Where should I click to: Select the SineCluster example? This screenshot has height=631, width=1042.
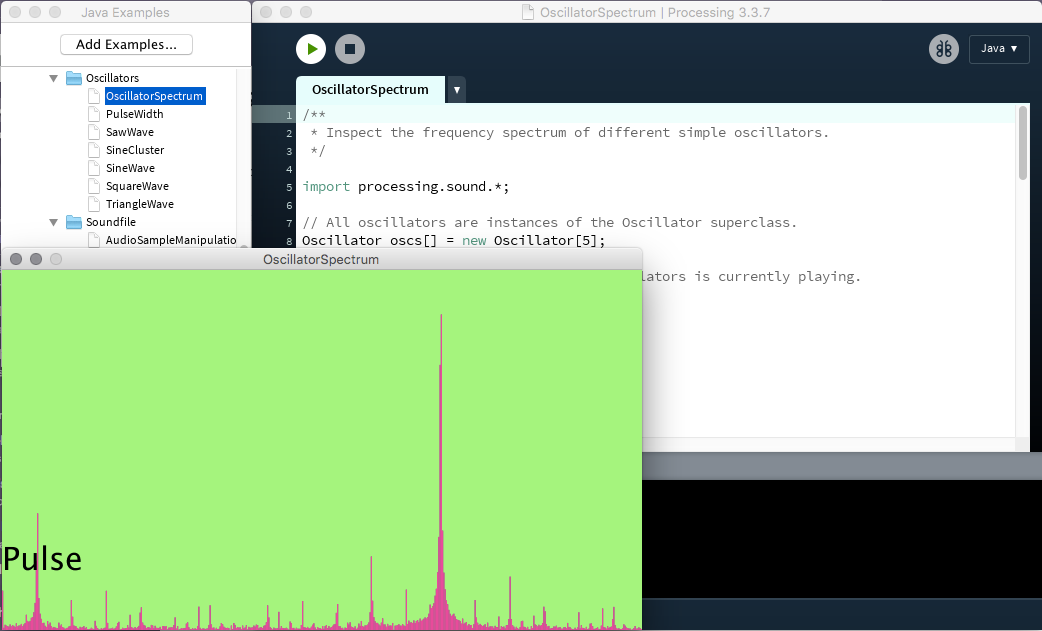tap(135, 150)
